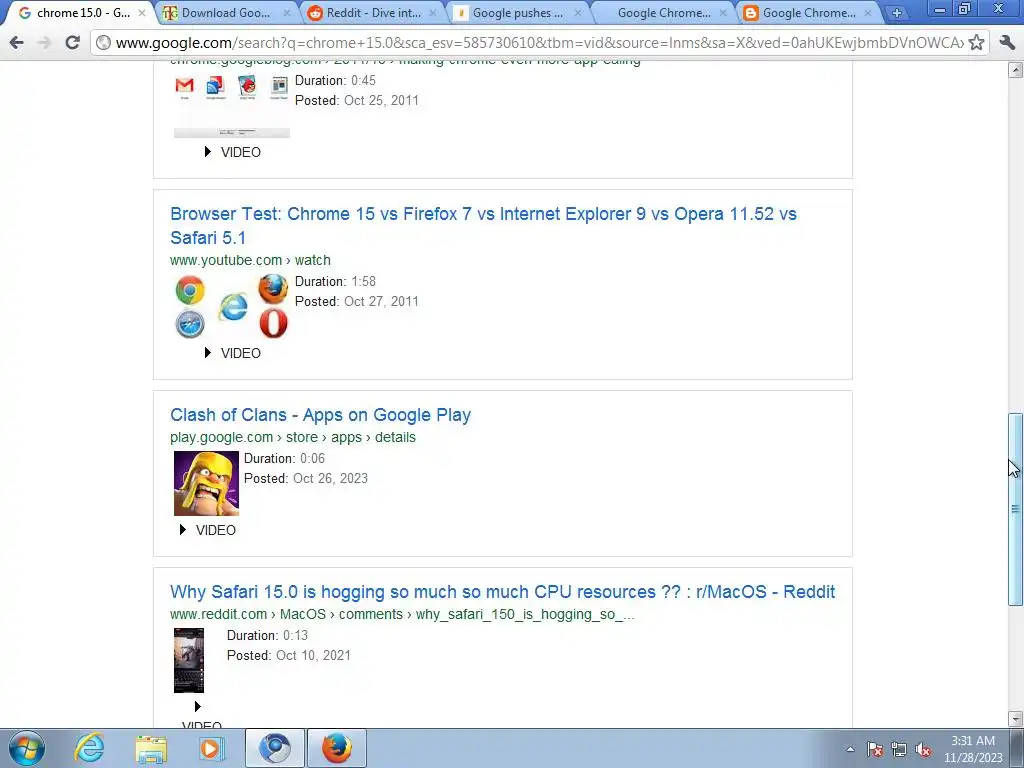The width and height of the screenshot is (1024, 768).
Task: Open Windows Media Player from taskbar
Action: [212, 748]
